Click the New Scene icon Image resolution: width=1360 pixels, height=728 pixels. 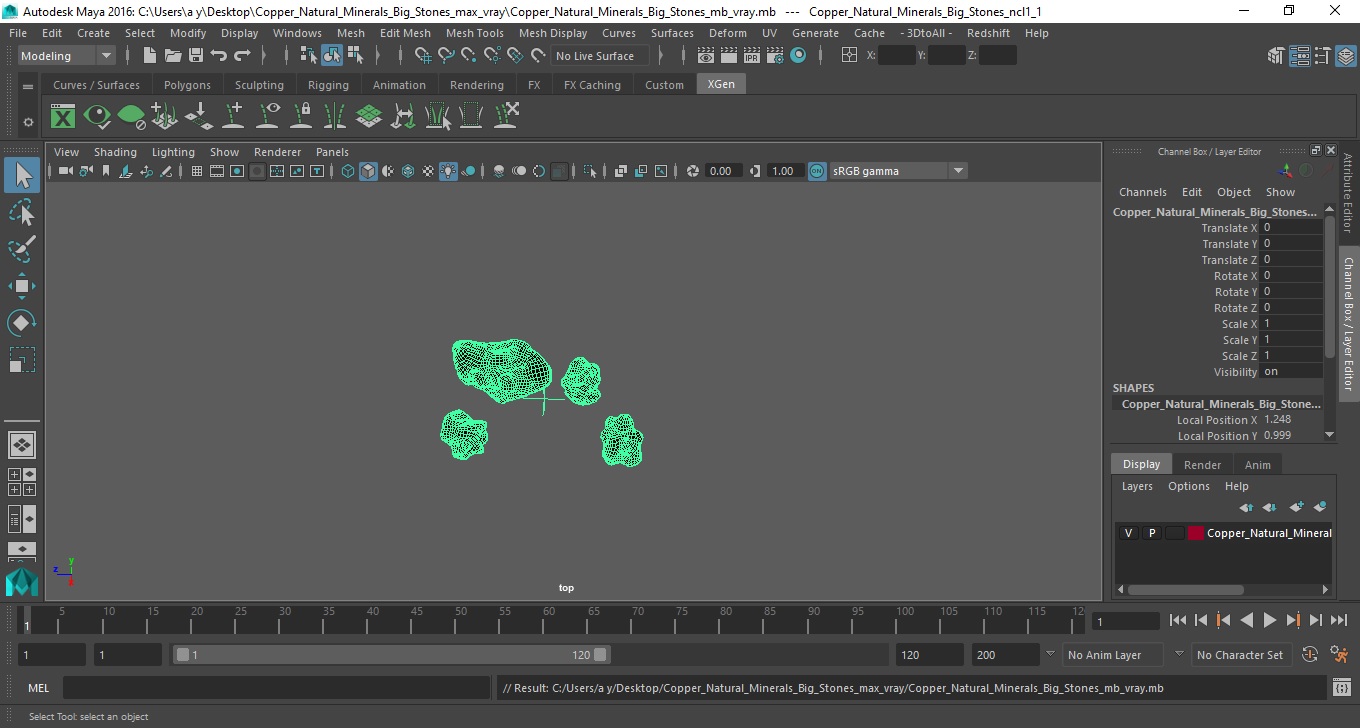(150, 56)
